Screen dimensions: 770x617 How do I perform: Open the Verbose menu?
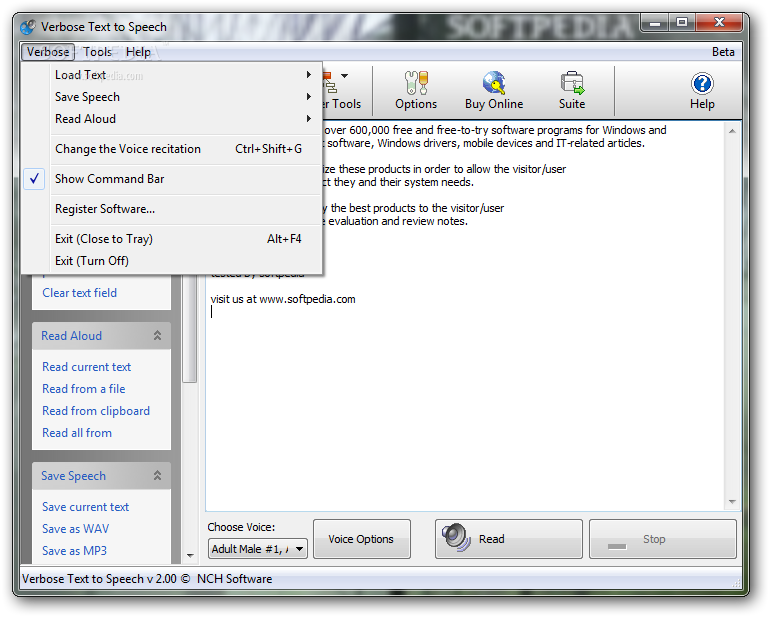coord(48,52)
